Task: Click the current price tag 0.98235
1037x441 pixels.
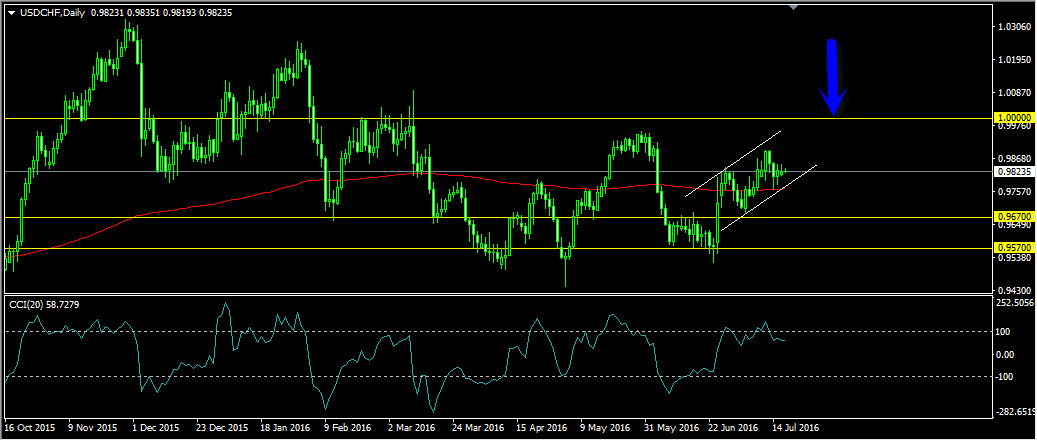Action: (1014, 171)
